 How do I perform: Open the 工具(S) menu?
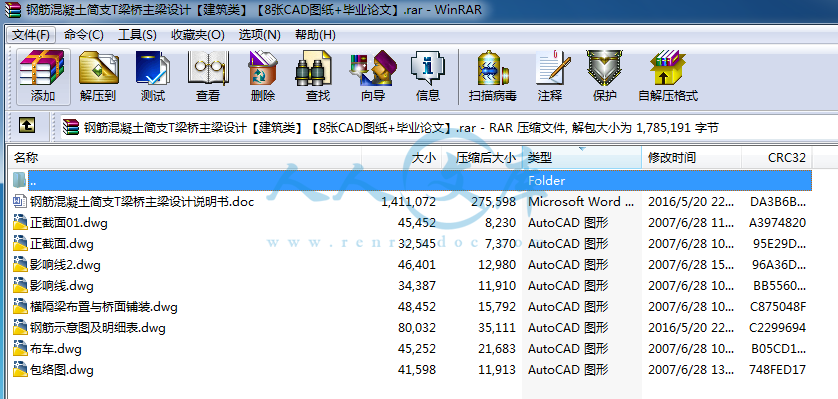pos(137,35)
